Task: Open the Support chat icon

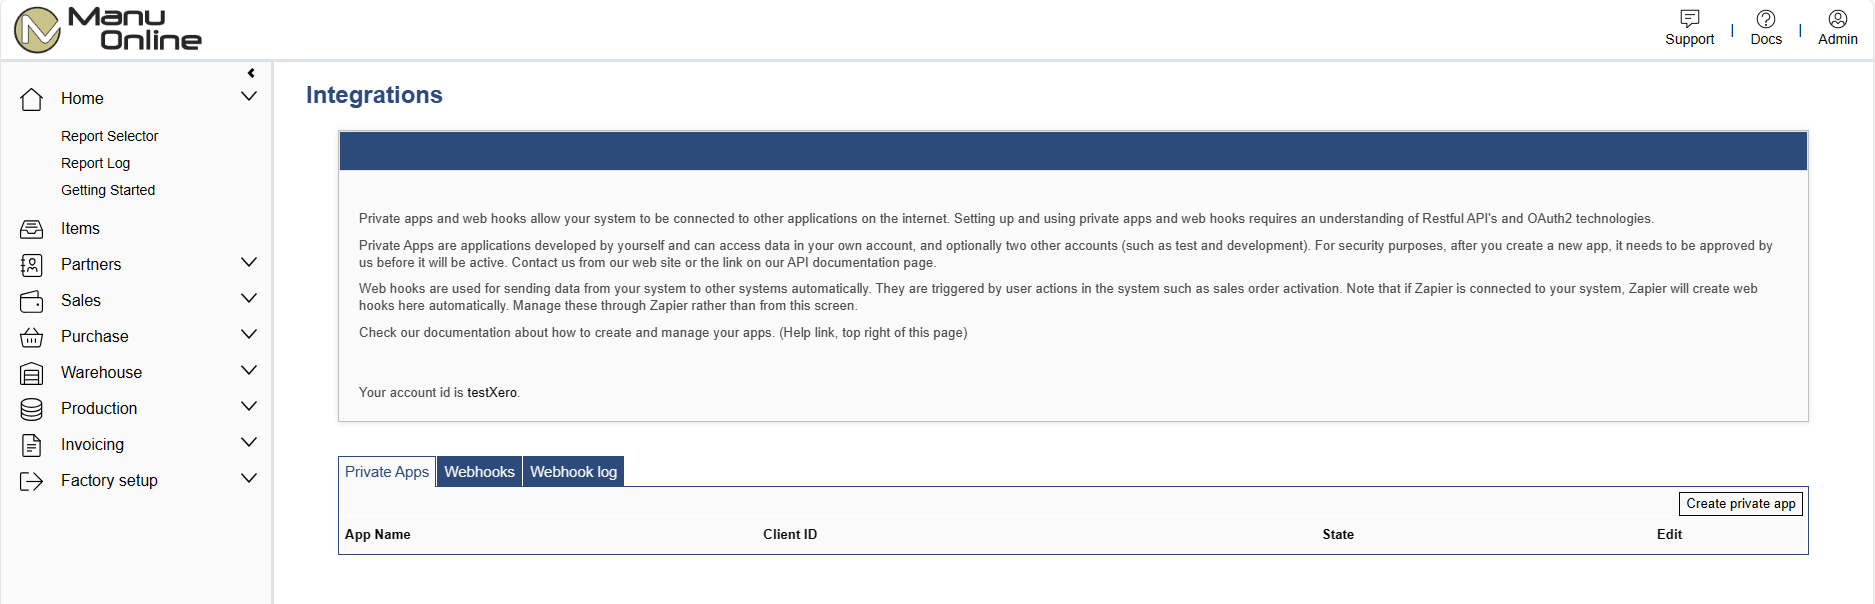Action: point(1689,19)
